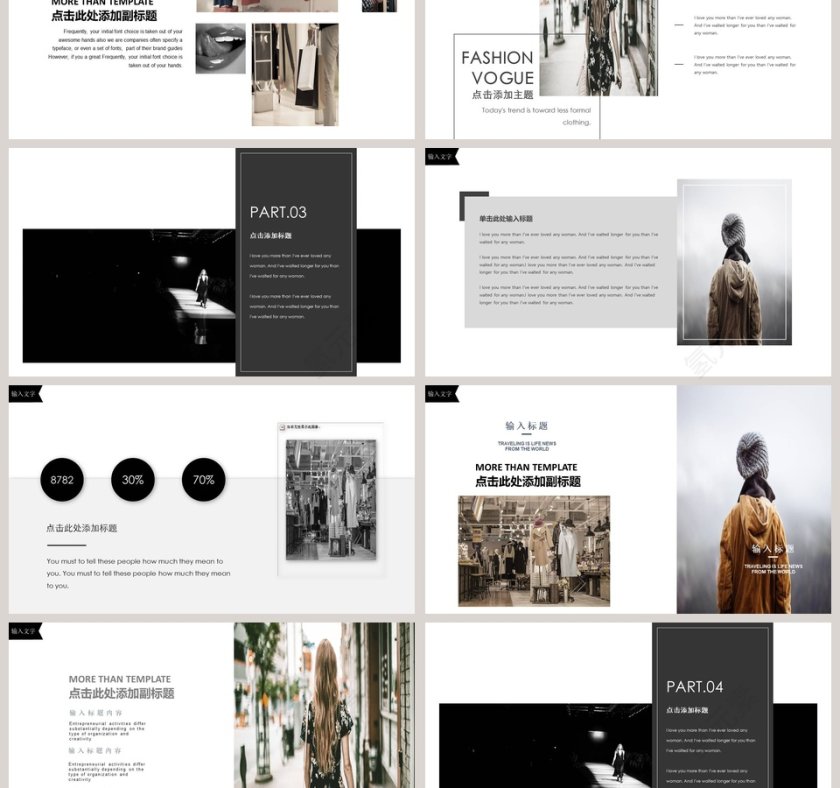Select the PART.03 heading

278,212
